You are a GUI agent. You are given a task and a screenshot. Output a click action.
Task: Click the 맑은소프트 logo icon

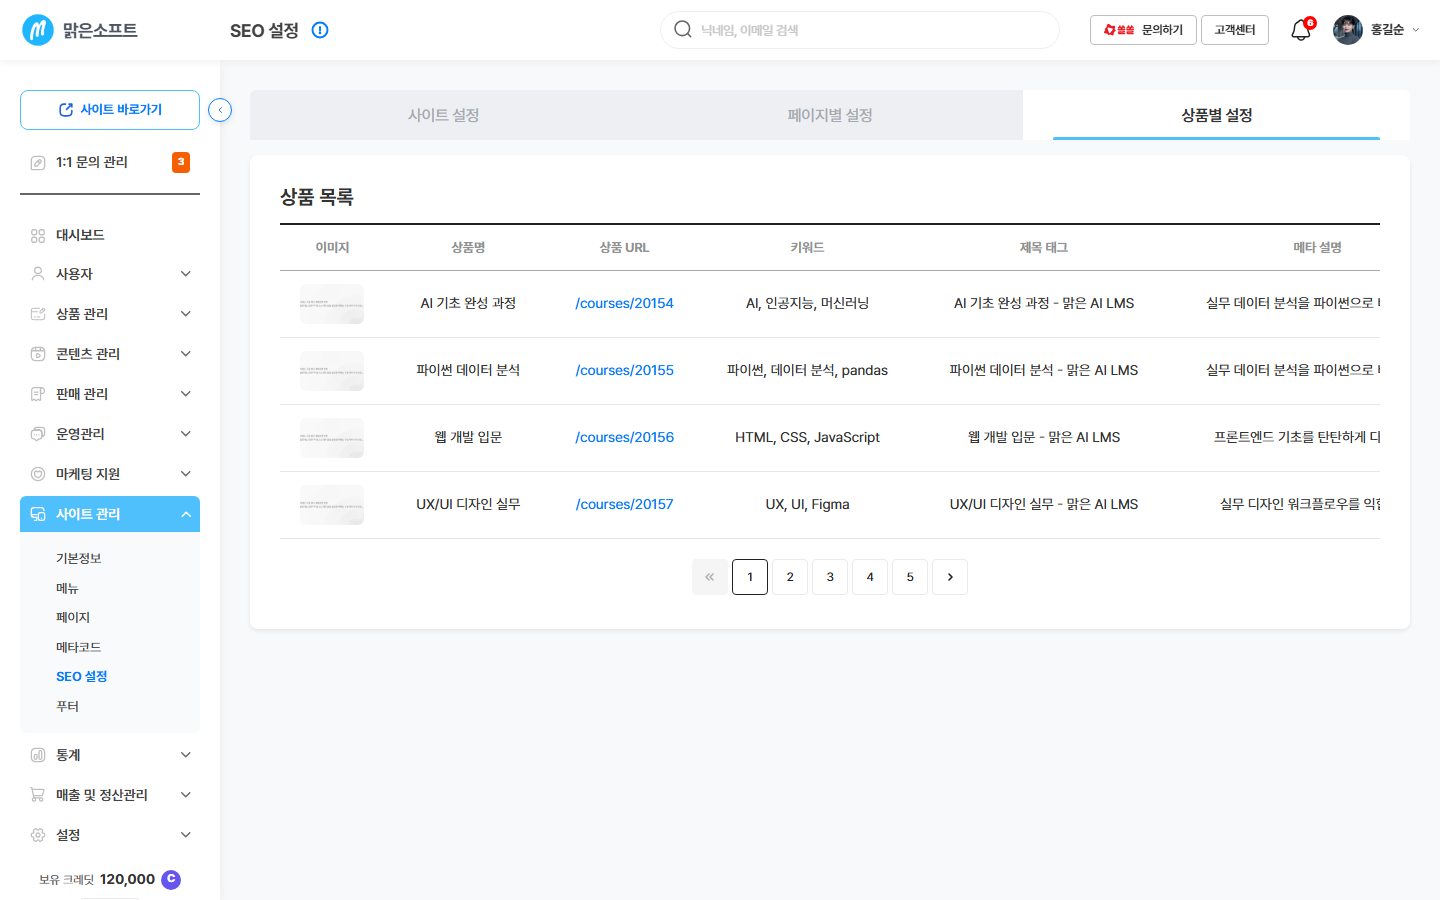click(x=38, y=30)
